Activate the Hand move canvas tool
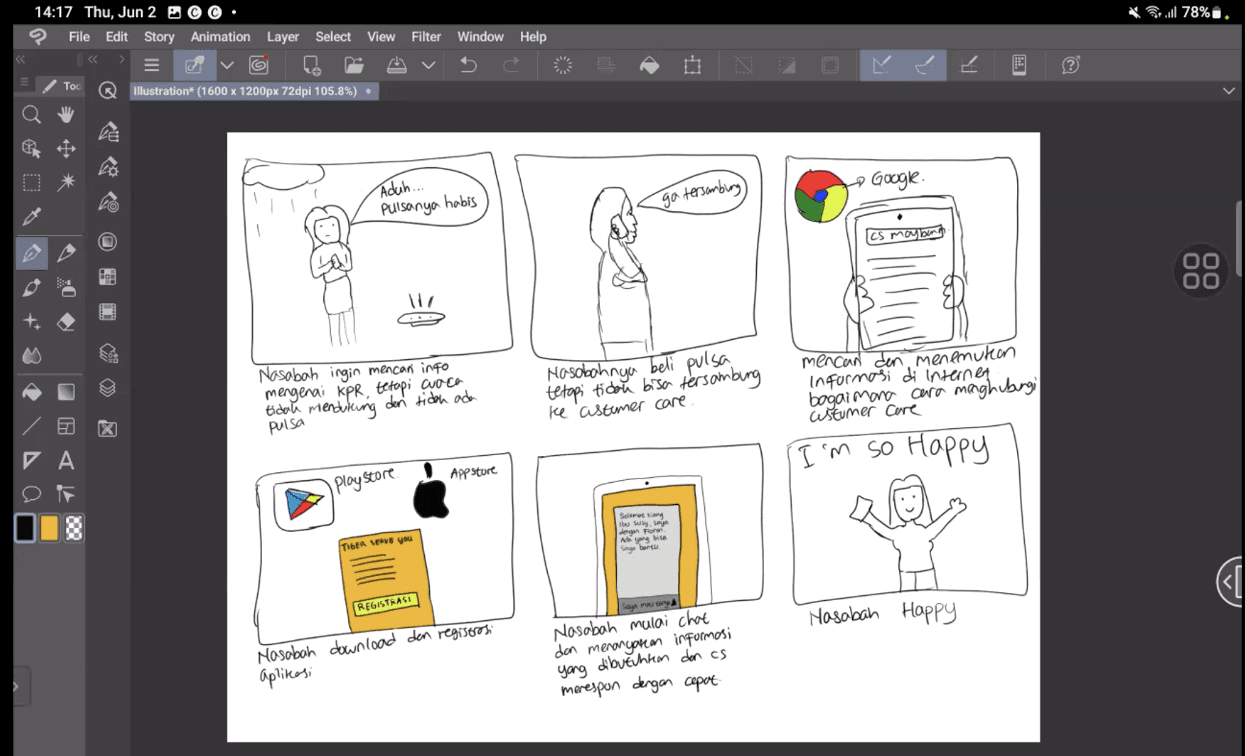The width and height of the screenshot is (1245, 756). tap(66, 114)
